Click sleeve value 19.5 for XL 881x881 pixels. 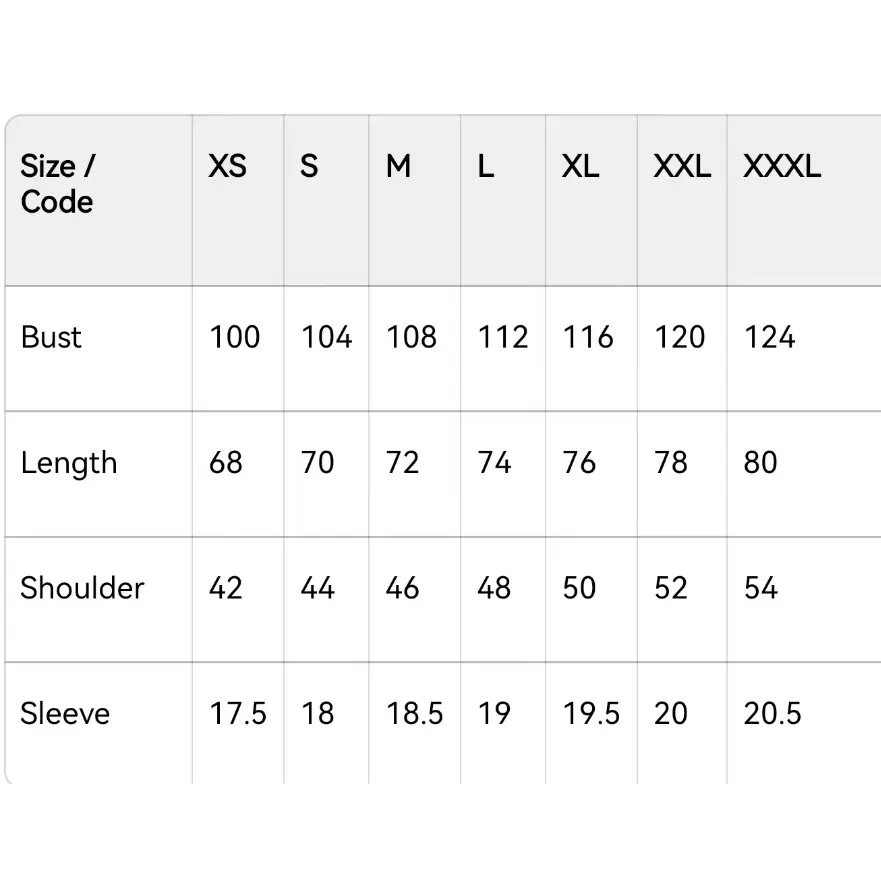591,714
